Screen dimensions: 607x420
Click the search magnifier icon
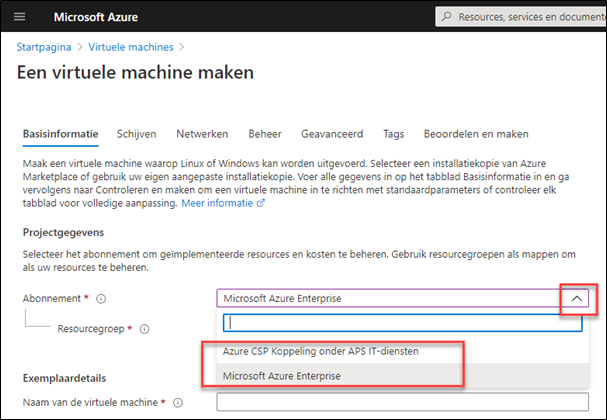[x=446, y=16]
